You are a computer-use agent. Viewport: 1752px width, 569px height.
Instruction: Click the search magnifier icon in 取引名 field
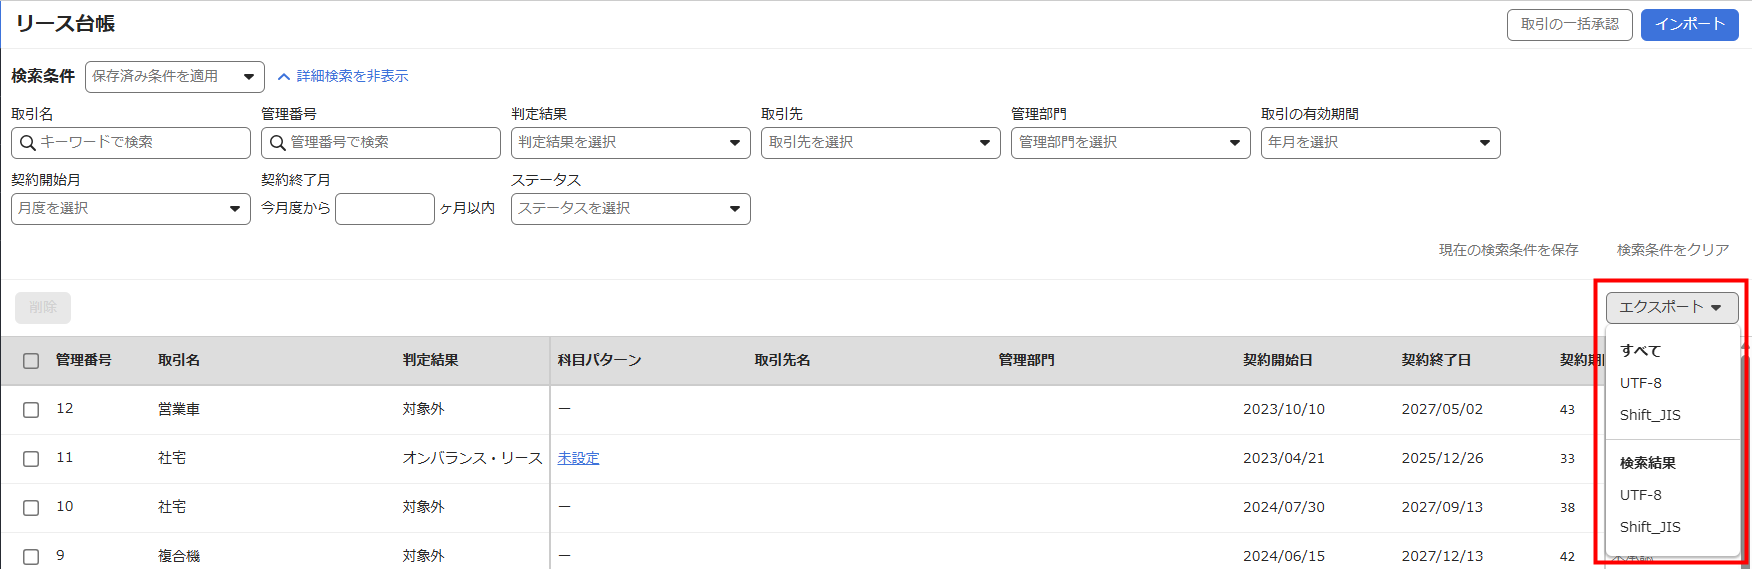28,143
